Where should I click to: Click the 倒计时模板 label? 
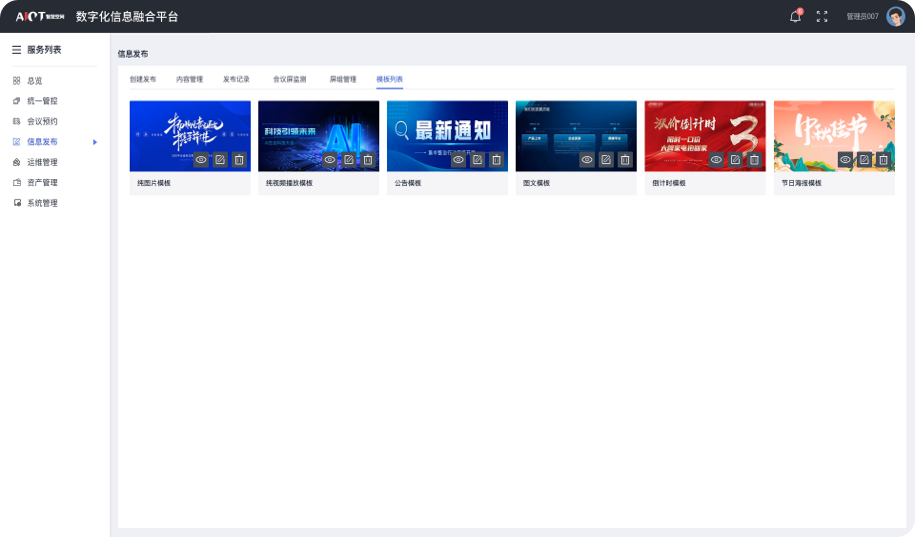coord(669,183)
